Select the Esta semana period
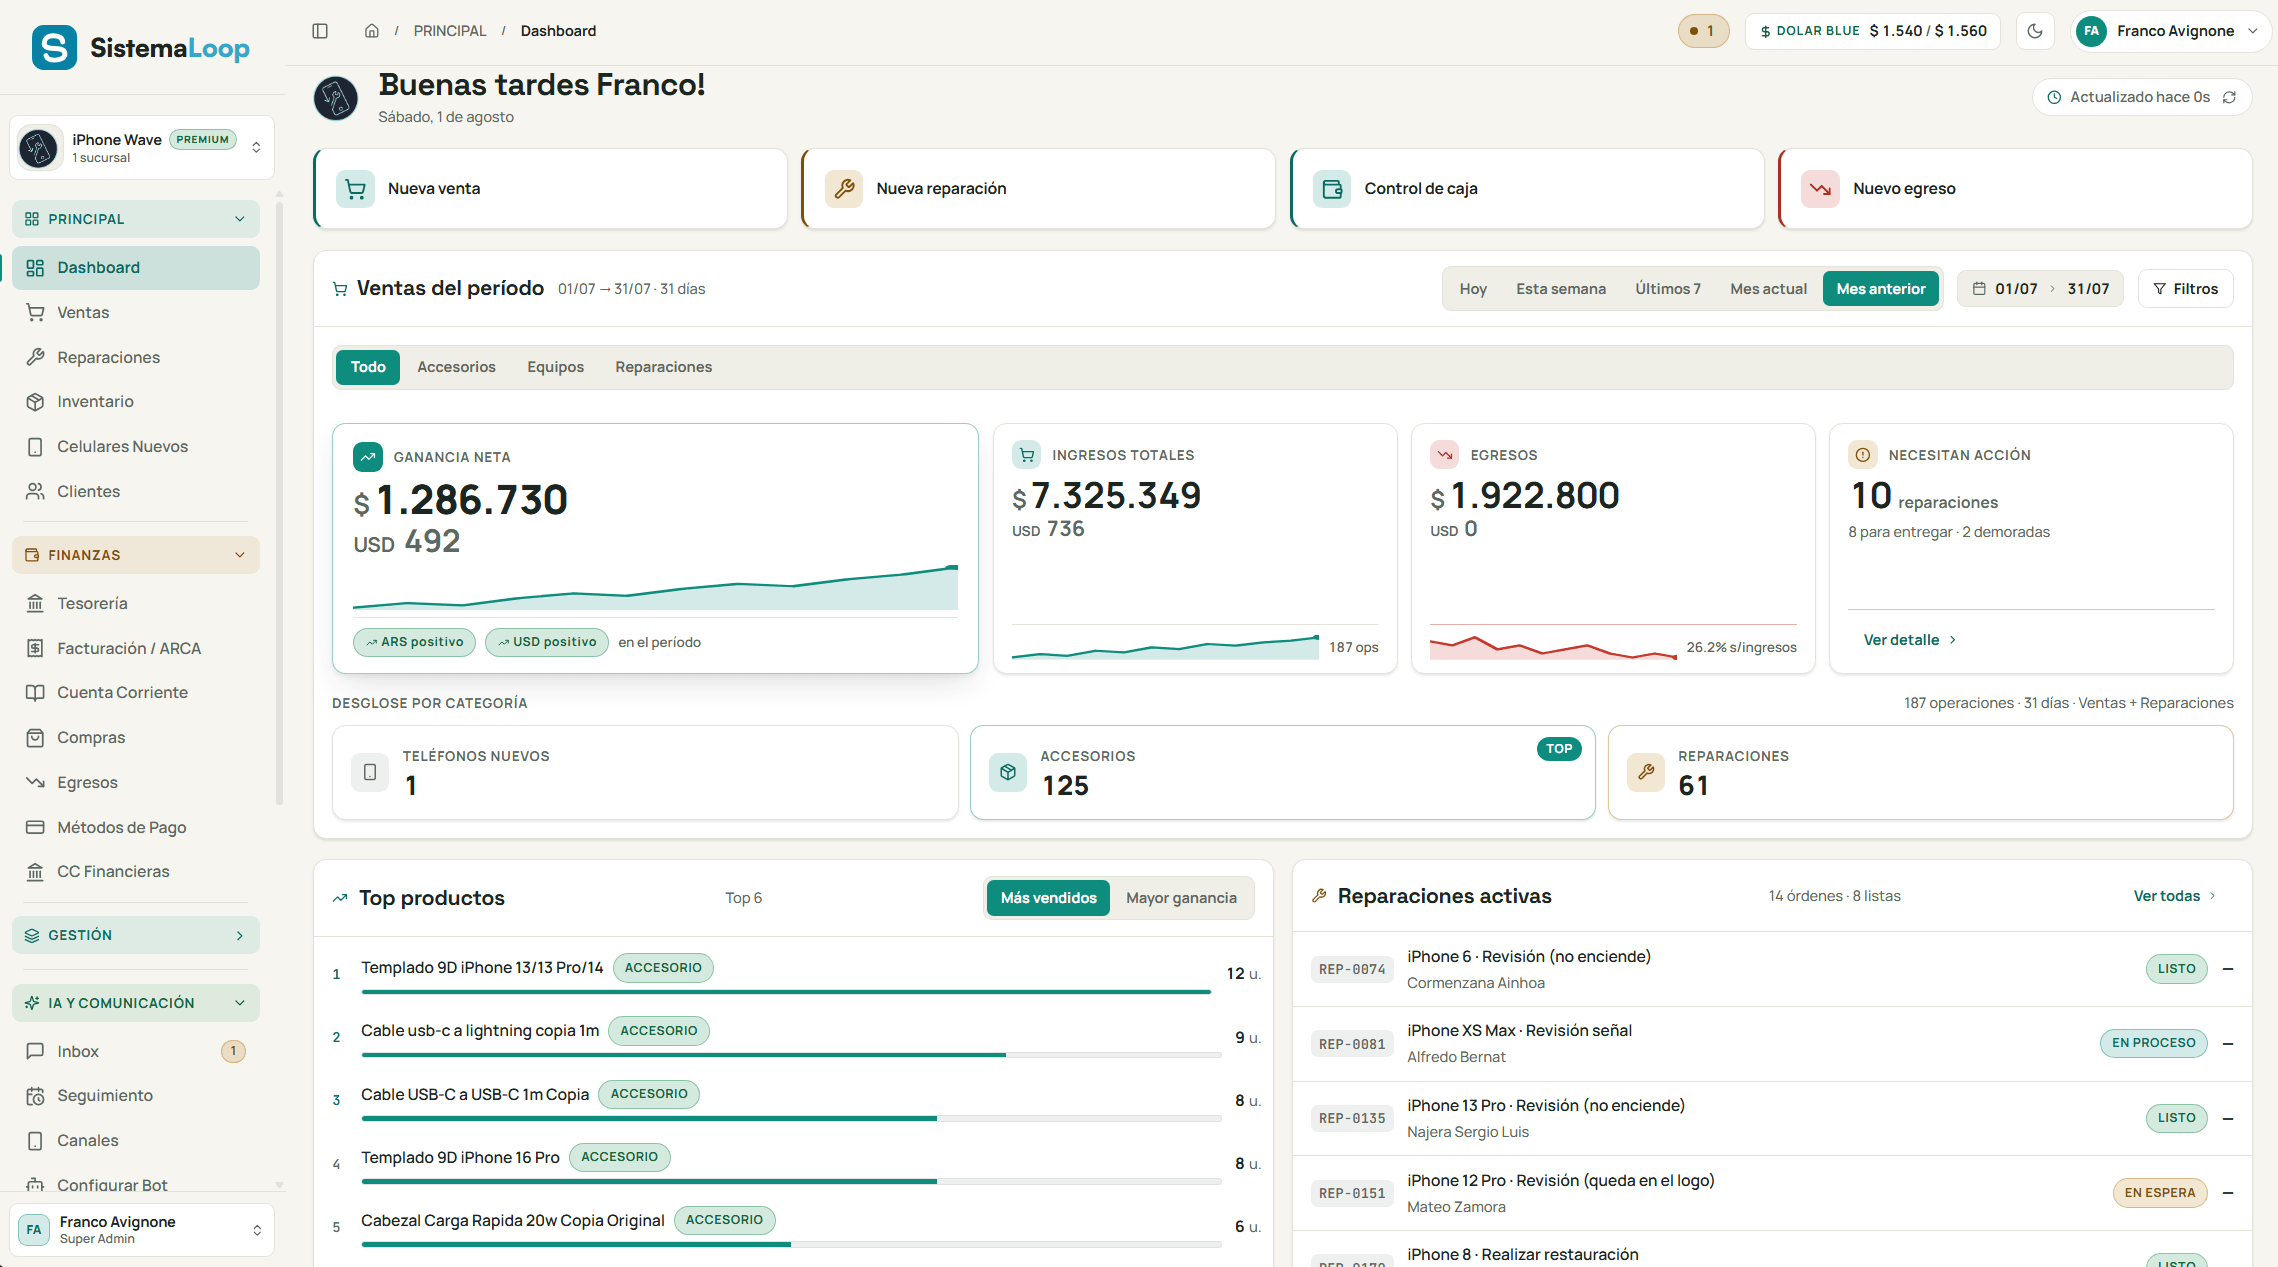This screenshot has height=1267, width=2278. (1561, 289)
